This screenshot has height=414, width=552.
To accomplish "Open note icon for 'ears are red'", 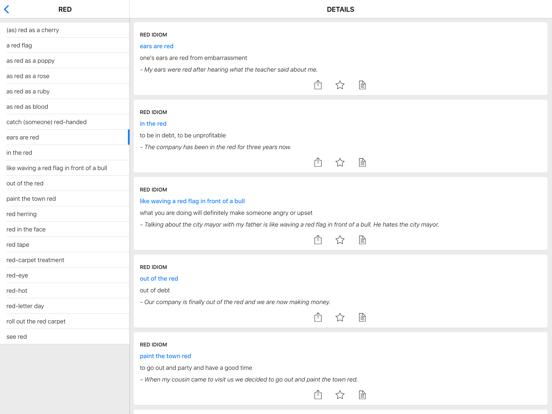I will [x=362, y=85].
